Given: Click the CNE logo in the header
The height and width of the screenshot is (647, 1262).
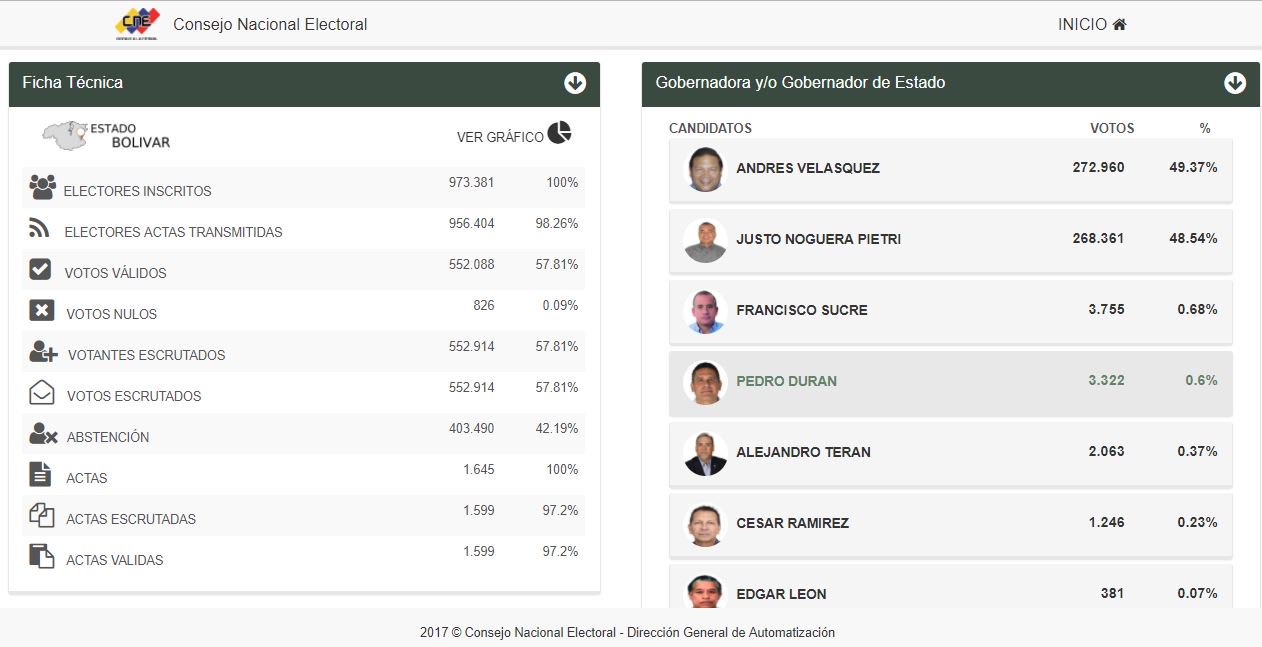Looking at the screenshot, I should coord(137,24).
